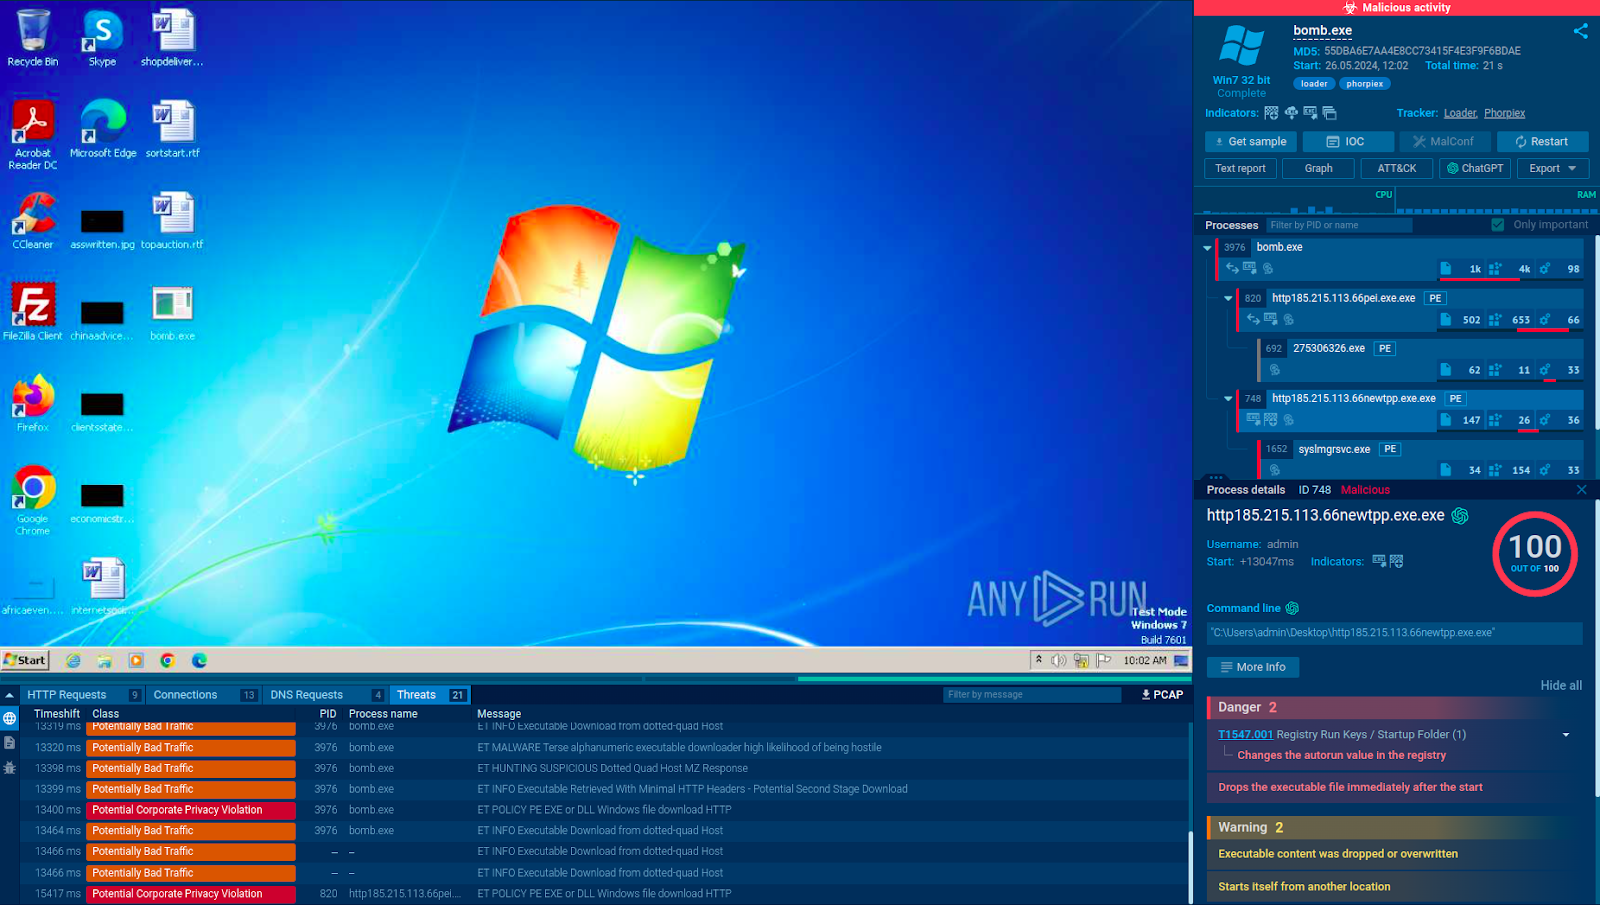This screenshot has height=905, width=1600.
Task: Open the FileZilla Client desktop icon
Action: click(33, 312)
